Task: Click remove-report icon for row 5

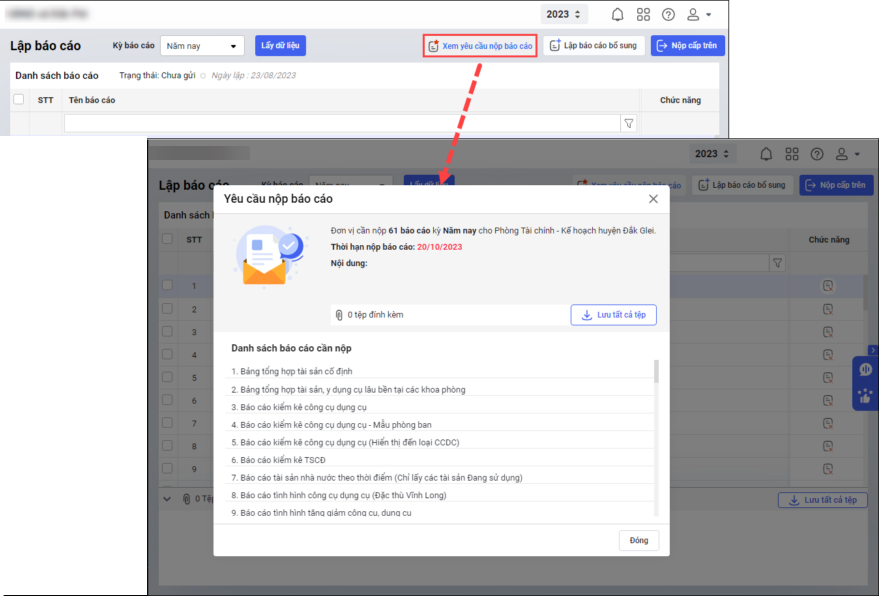Action: [828, 378]
